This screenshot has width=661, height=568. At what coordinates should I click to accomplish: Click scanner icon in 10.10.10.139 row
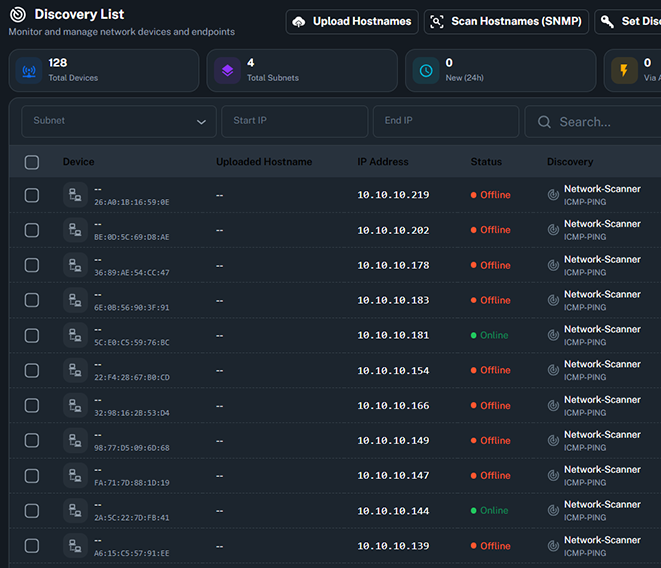[553, 546]
